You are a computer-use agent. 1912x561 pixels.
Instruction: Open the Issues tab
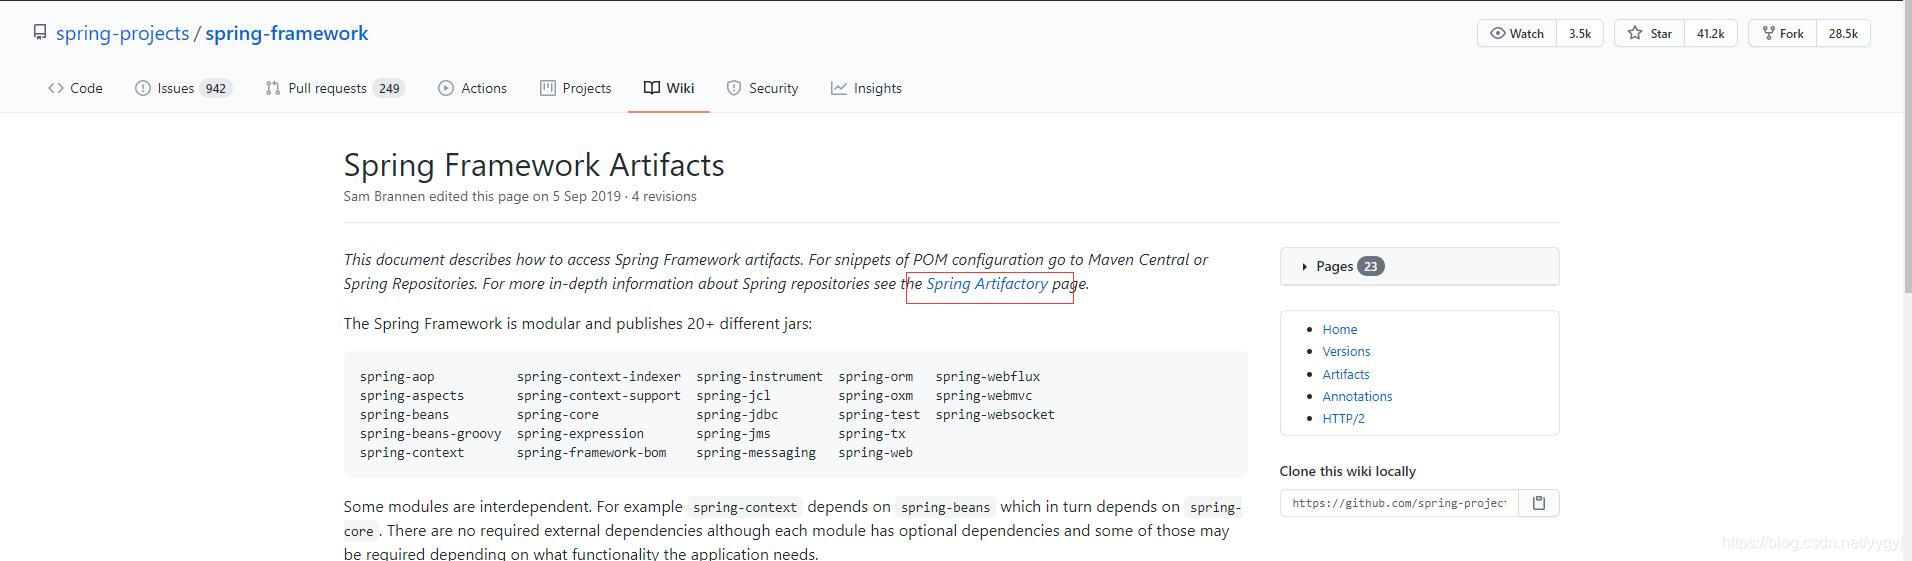[x=183, y=88]
